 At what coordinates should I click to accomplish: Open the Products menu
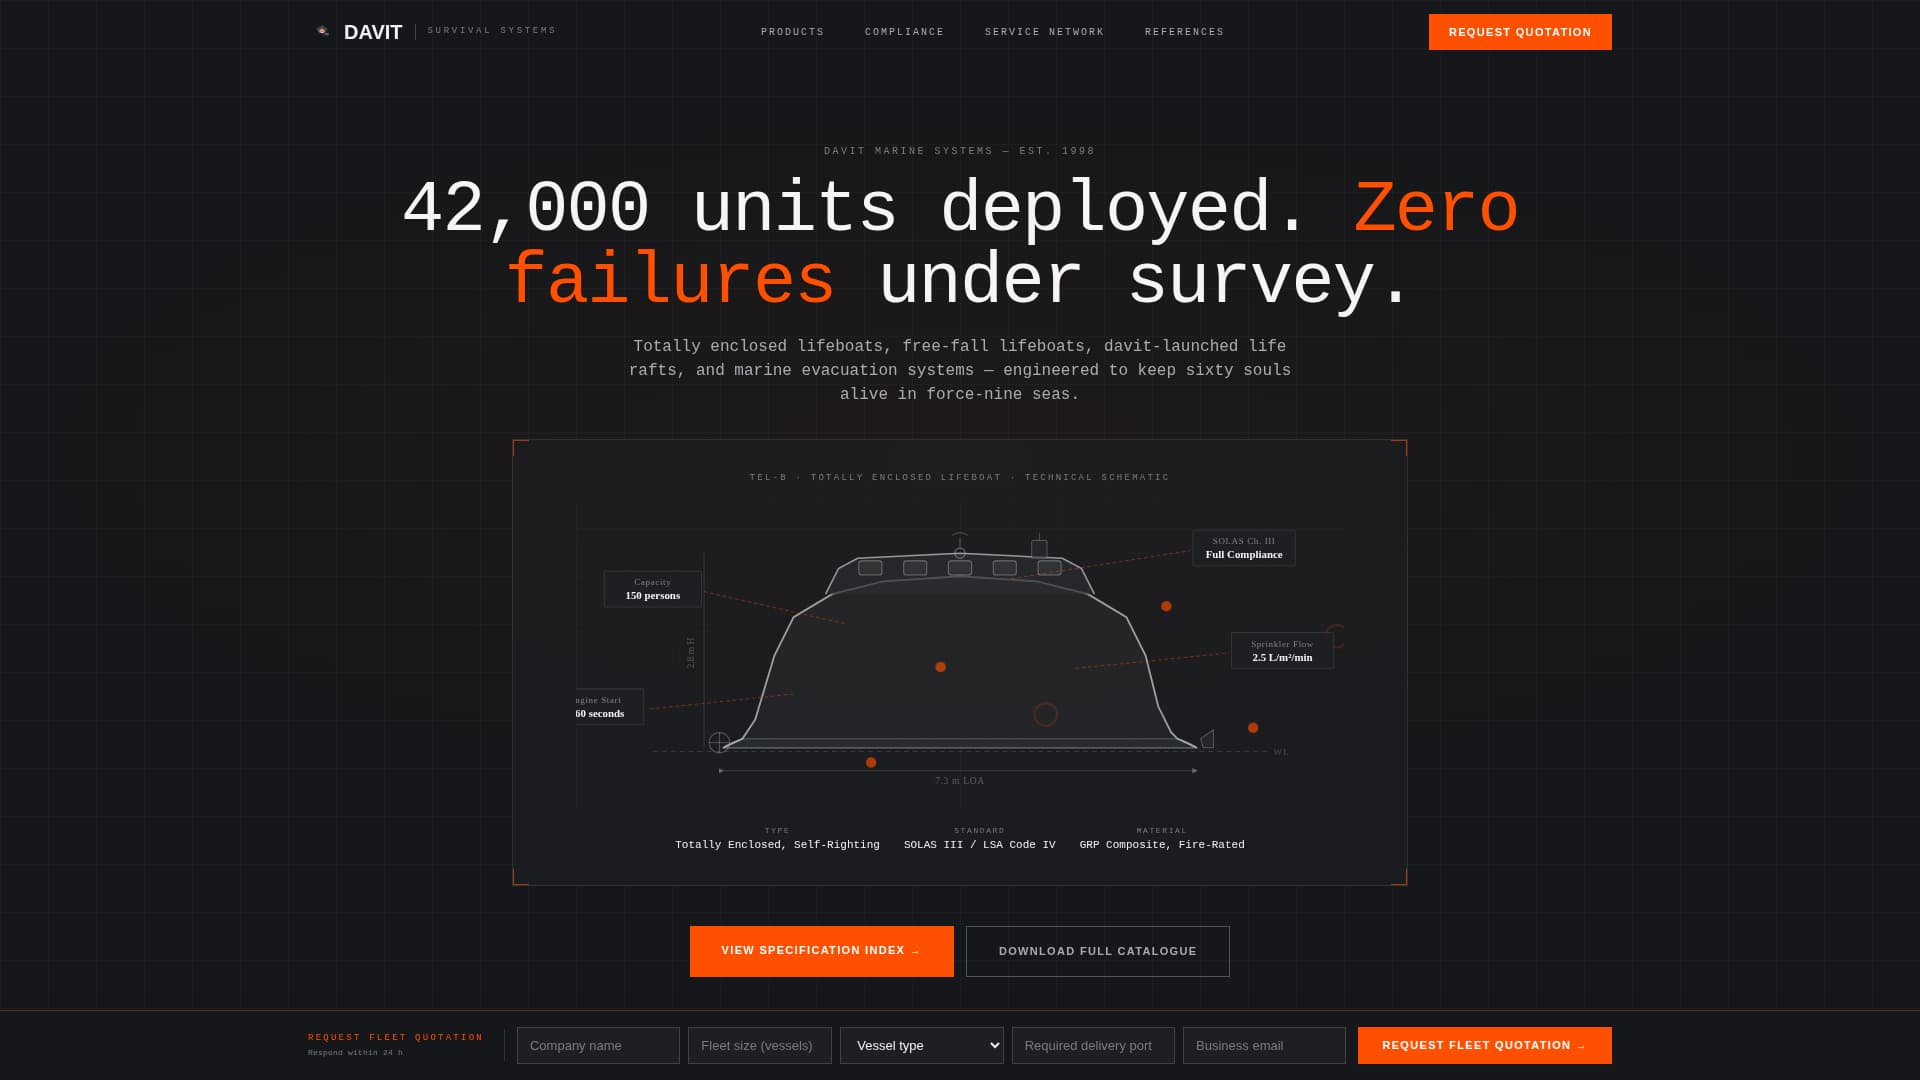coord(792,31)
